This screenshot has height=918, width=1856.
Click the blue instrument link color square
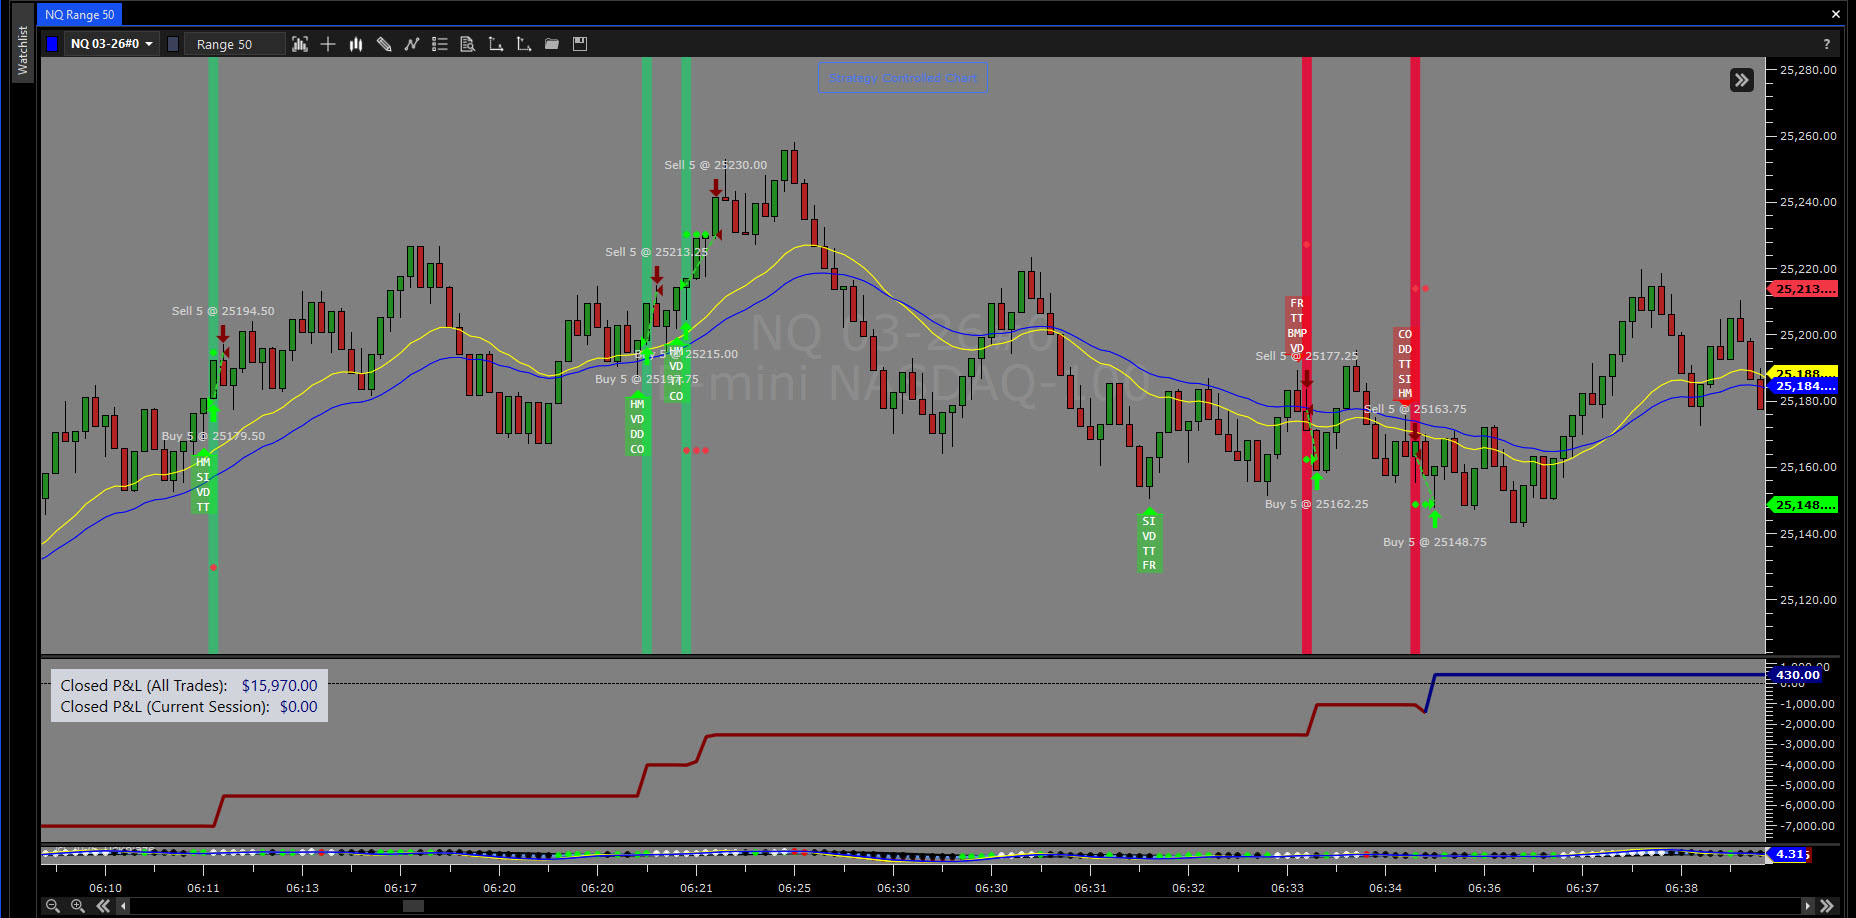pos(52,44)
